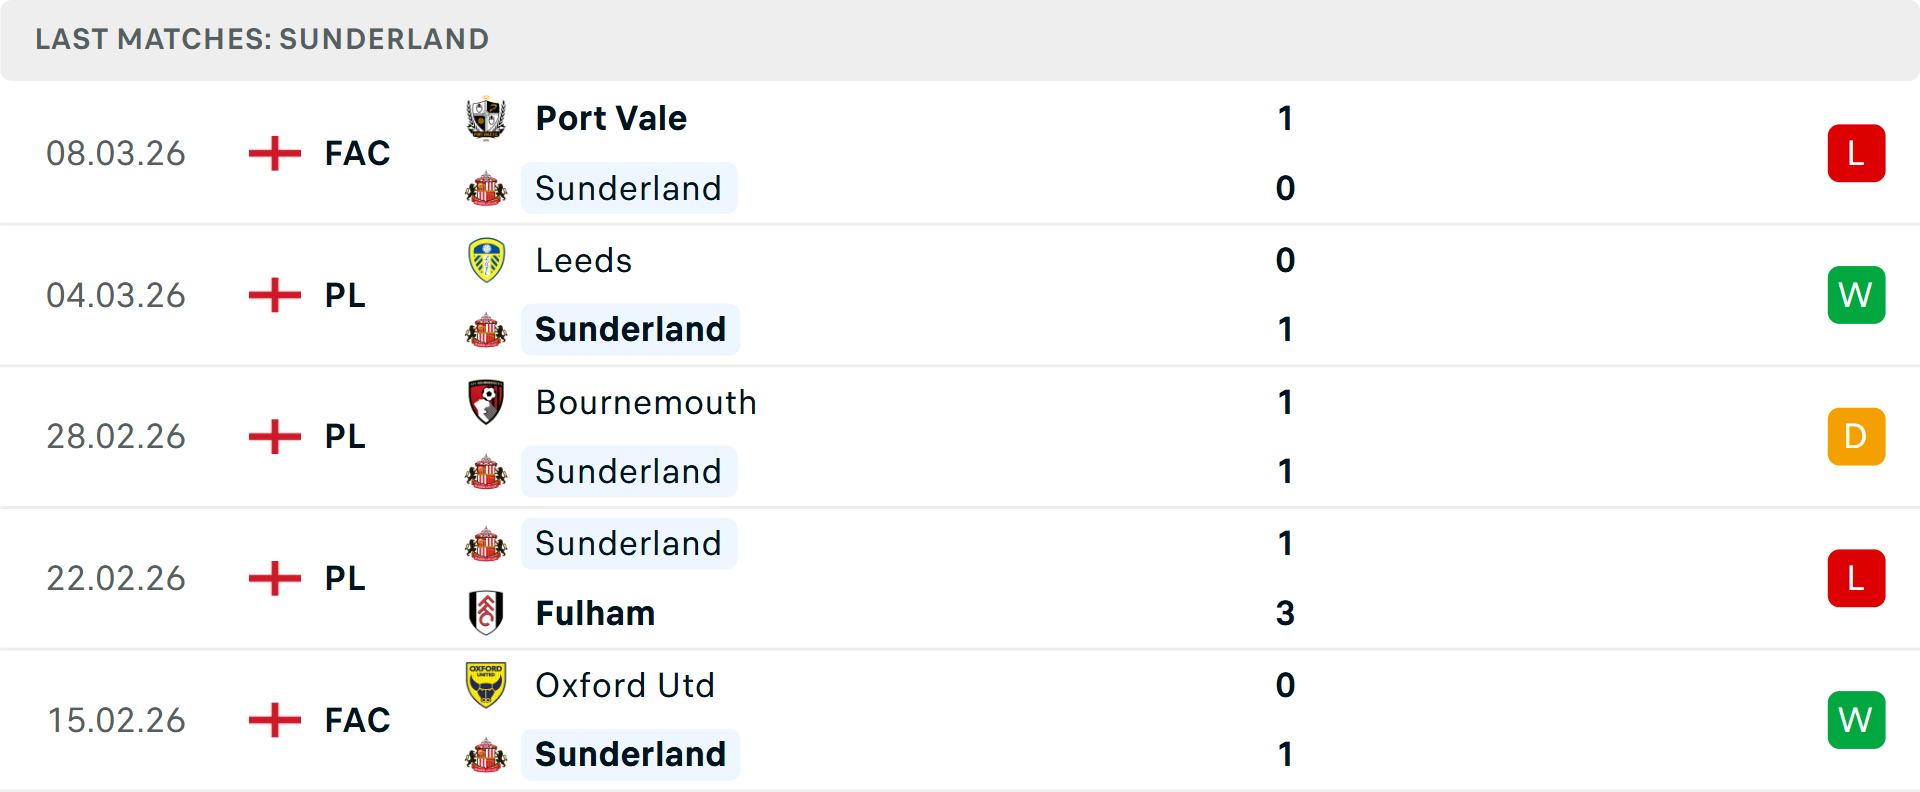This screenshot has height=792, width=1920.
Task: Click the Sunderland crest next to Leeds match
Action: 487,329
